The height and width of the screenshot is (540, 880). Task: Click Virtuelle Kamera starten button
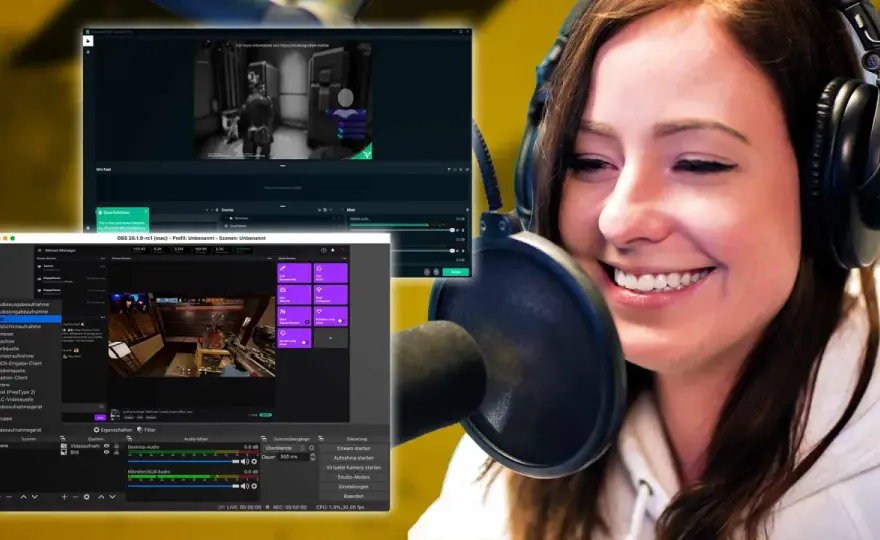(354, 468)
